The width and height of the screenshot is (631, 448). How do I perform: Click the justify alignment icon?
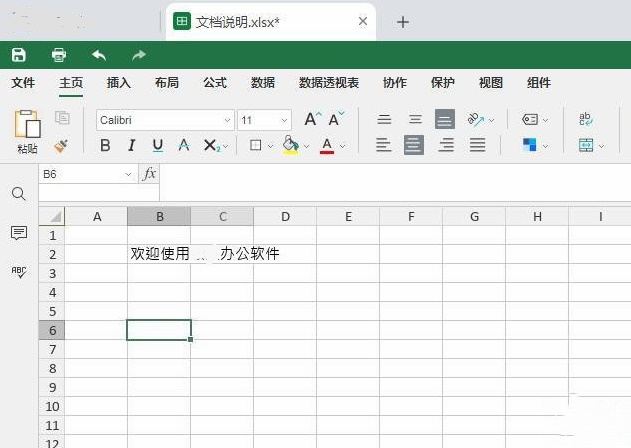pos(477,145)
